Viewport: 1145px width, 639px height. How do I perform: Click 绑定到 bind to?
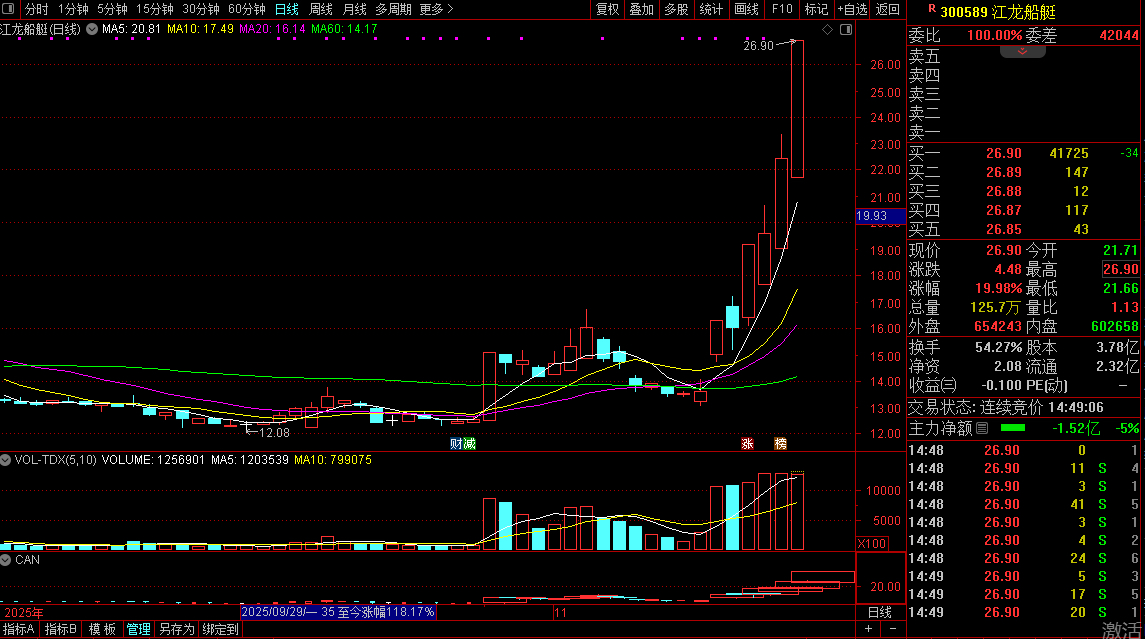click(221, 630)
